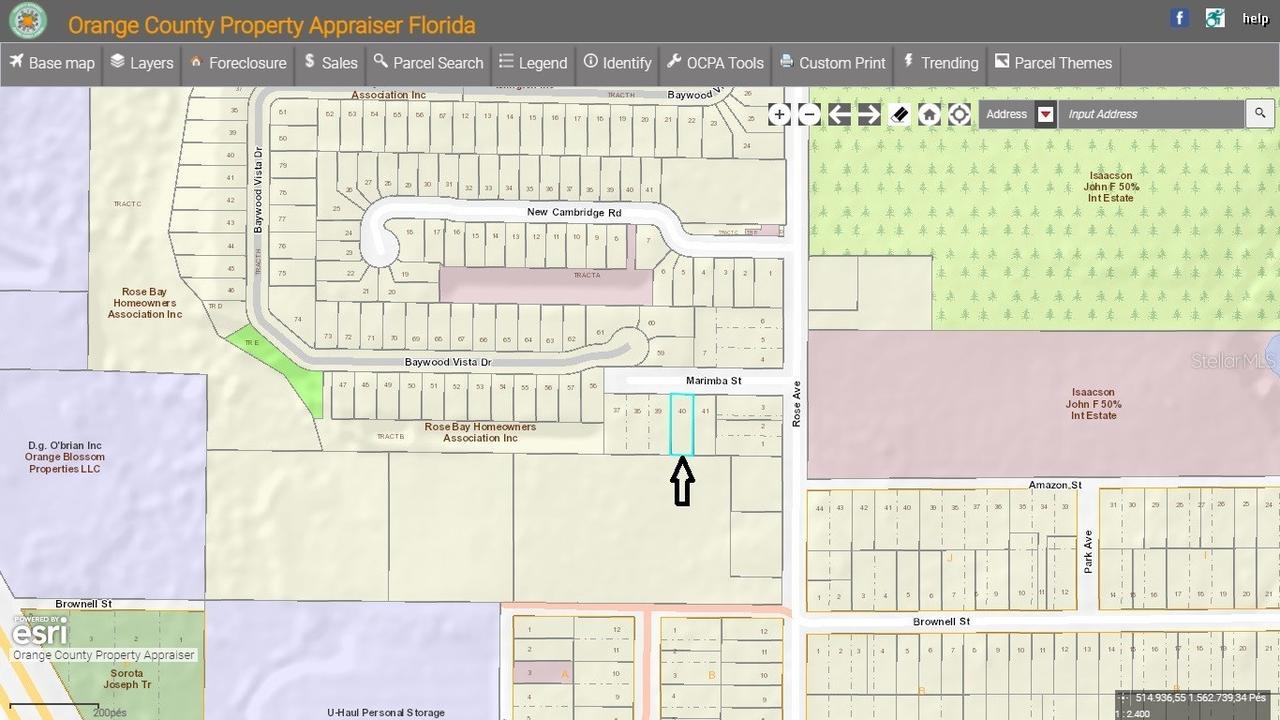Open the Address search type dropdown
The width and height of the screenshot is (1280, 720).
(1045, 114)
